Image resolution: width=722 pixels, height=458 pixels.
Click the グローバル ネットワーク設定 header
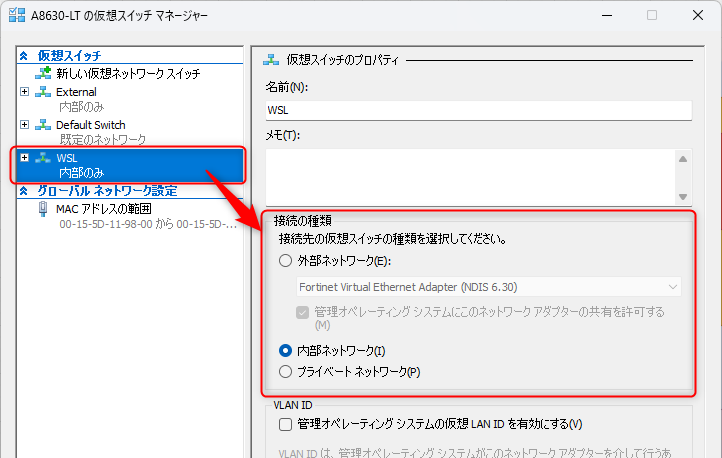tap(107, 191)
